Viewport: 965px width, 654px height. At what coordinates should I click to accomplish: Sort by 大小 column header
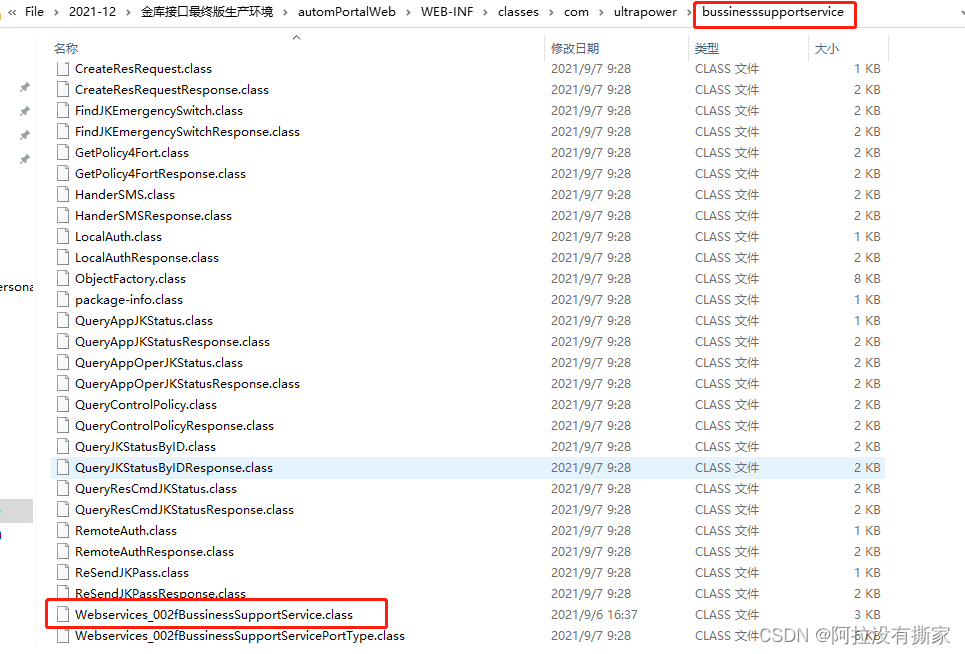(x=827, y=49)
